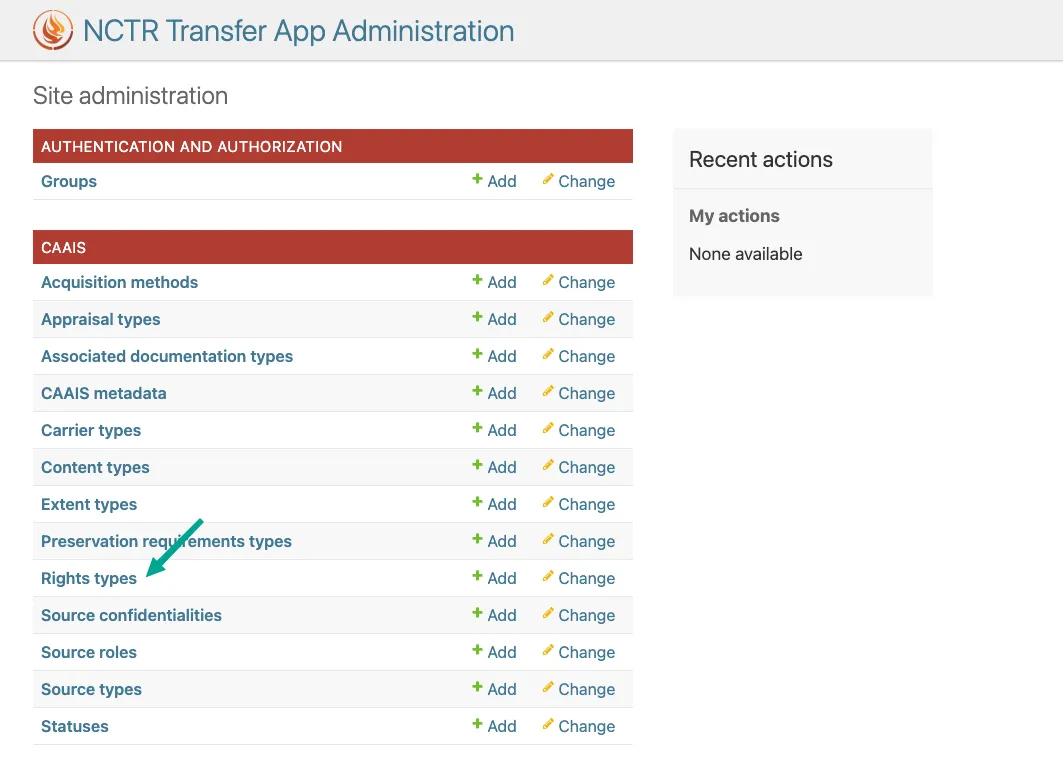Add a Preservation requirements type

click(x=502, y=541)
